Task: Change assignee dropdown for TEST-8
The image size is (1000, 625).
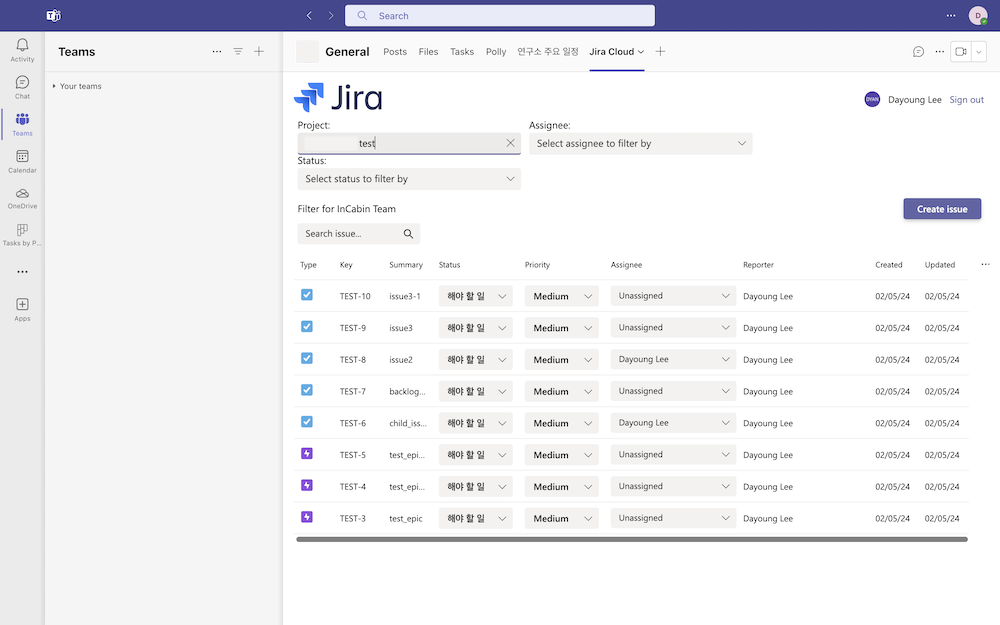Action: tap(673, 360)
